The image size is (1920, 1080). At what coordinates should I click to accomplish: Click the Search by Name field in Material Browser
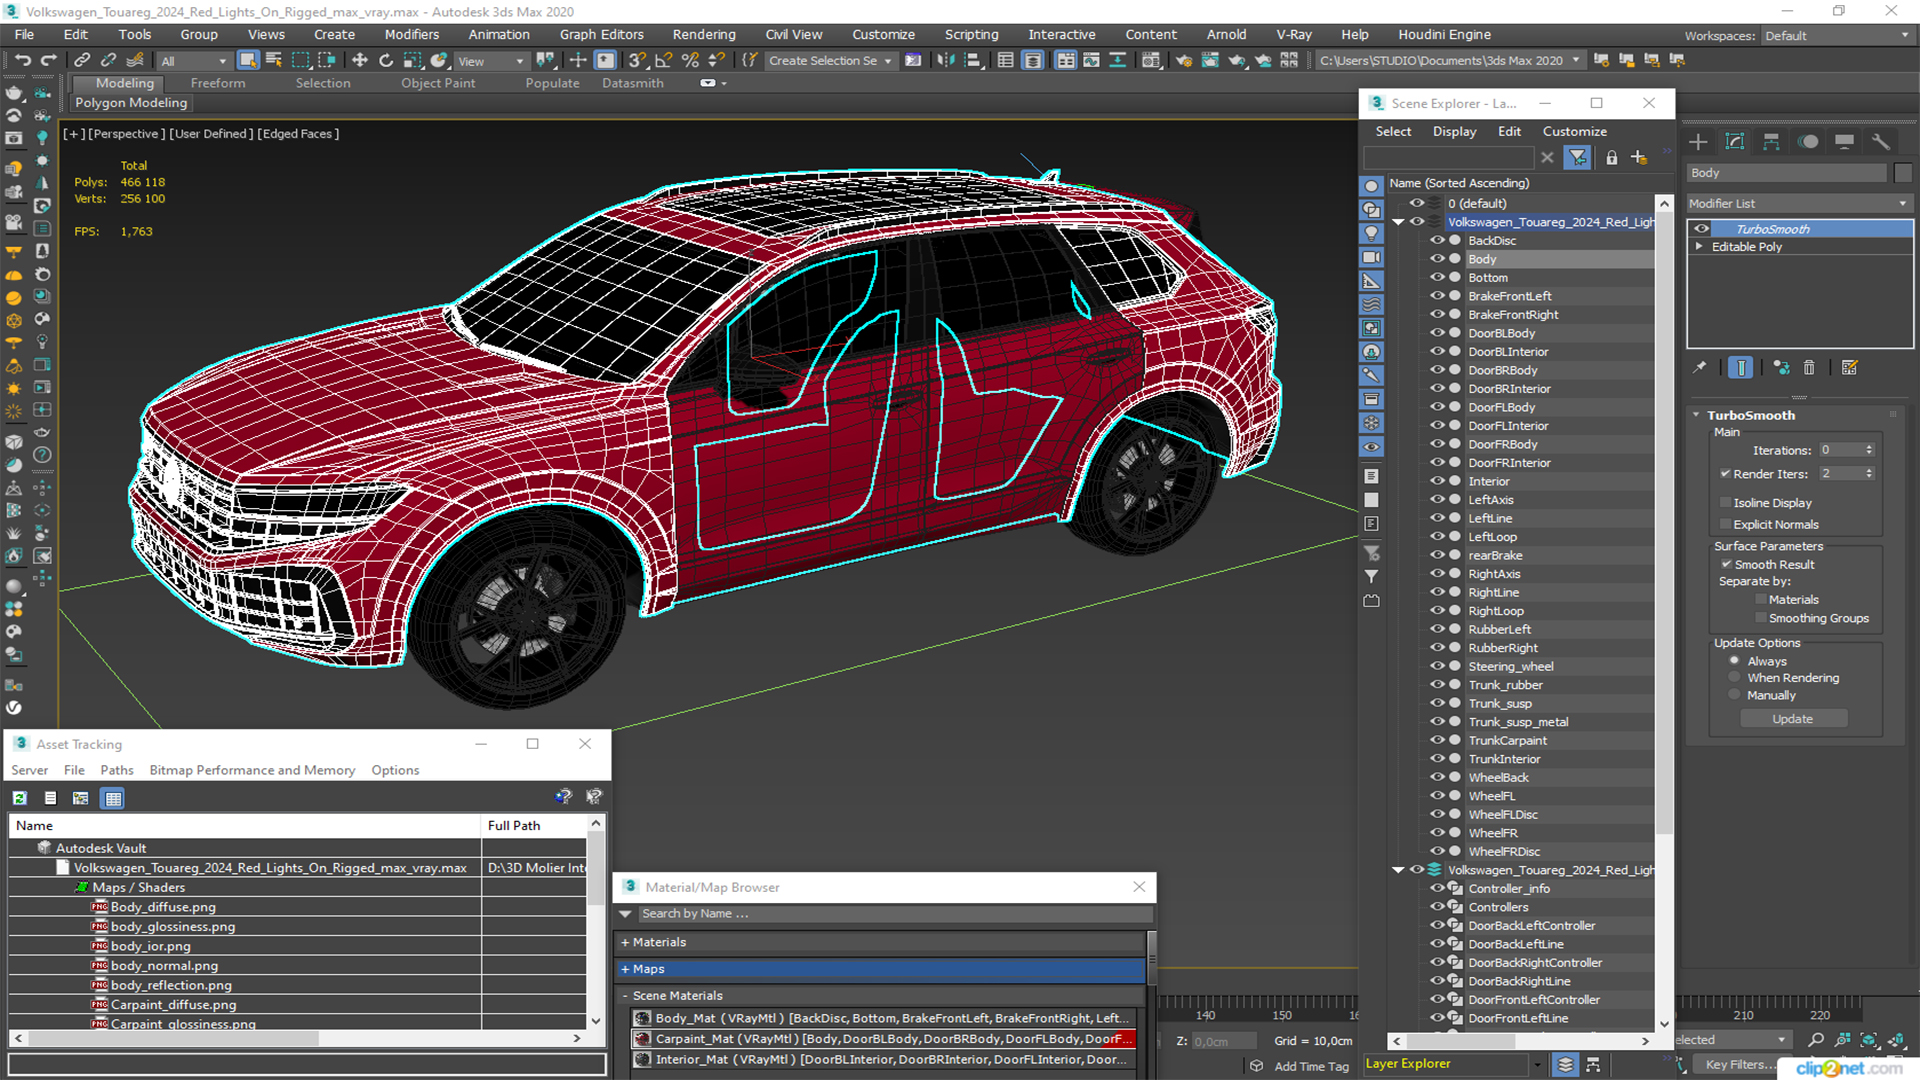(x=894, y=914)
